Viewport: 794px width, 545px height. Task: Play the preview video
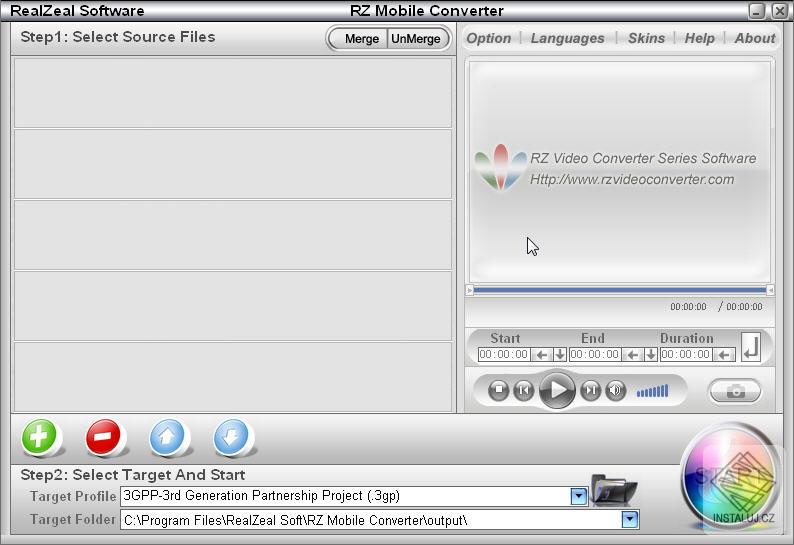point(557,390)
